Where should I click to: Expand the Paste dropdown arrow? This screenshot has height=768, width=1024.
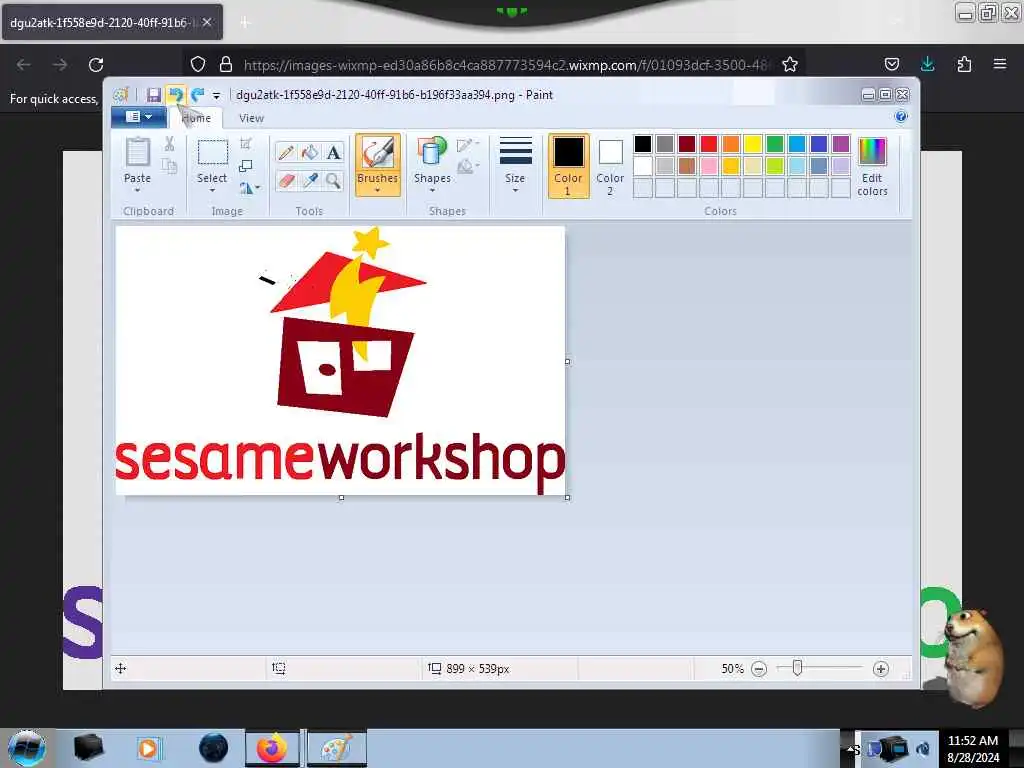point(137,190)
